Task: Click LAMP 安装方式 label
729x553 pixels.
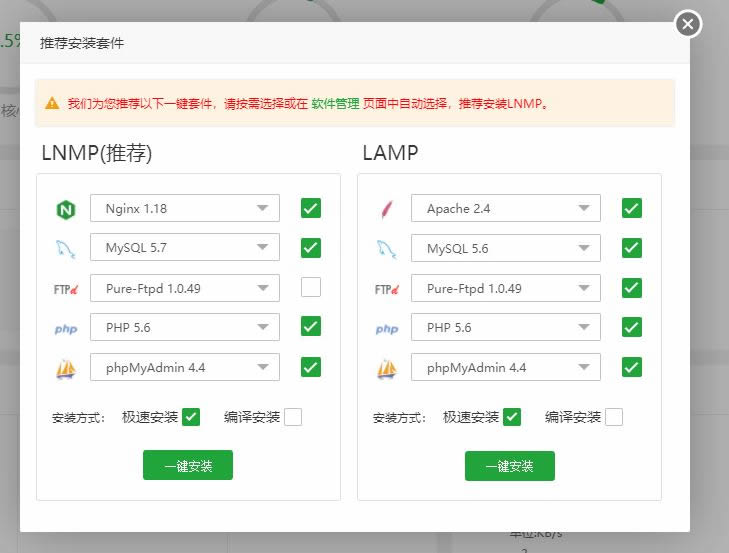Action: (399, 418)
